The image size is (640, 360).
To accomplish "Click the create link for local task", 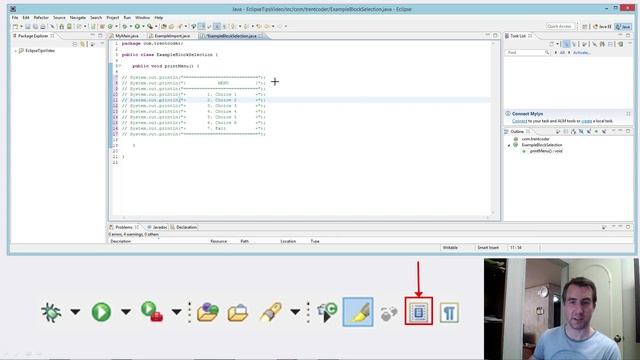I will [x=587, y=121].
